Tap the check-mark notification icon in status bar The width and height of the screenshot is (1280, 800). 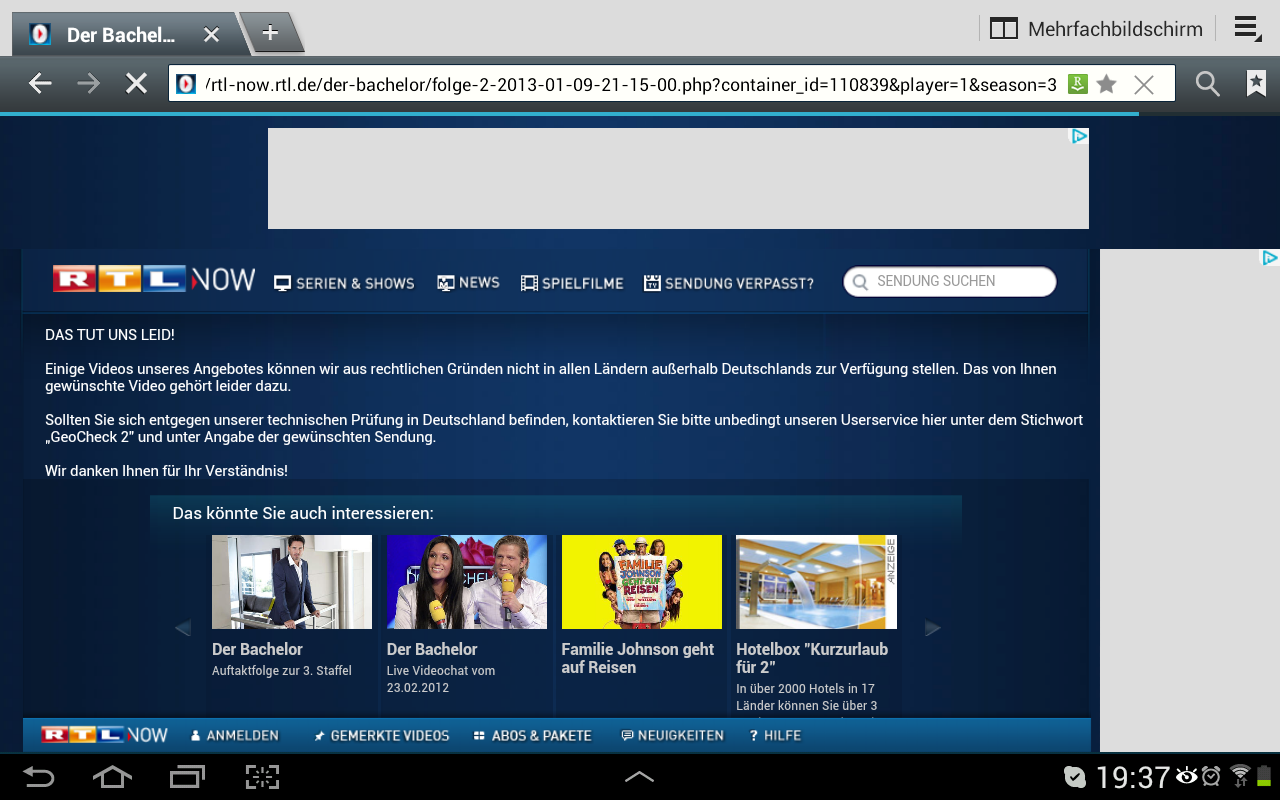coord(1075,777)
